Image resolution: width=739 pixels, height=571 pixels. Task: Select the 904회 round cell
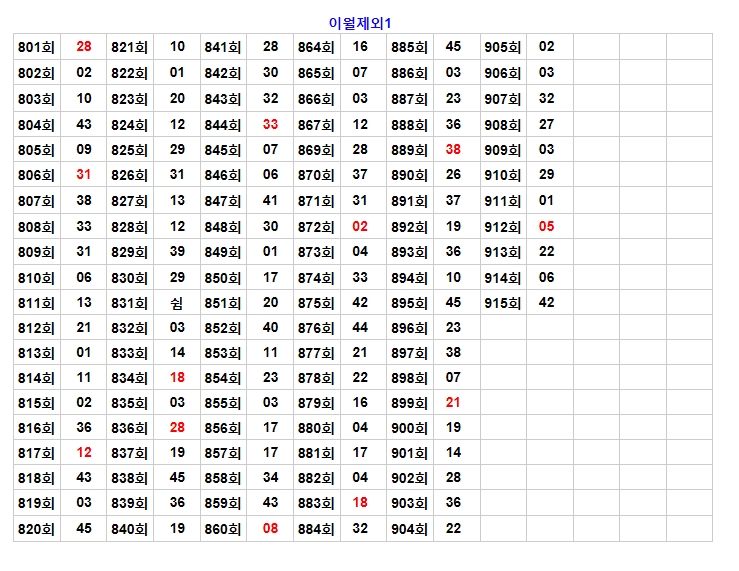click(x=409, y=529)
